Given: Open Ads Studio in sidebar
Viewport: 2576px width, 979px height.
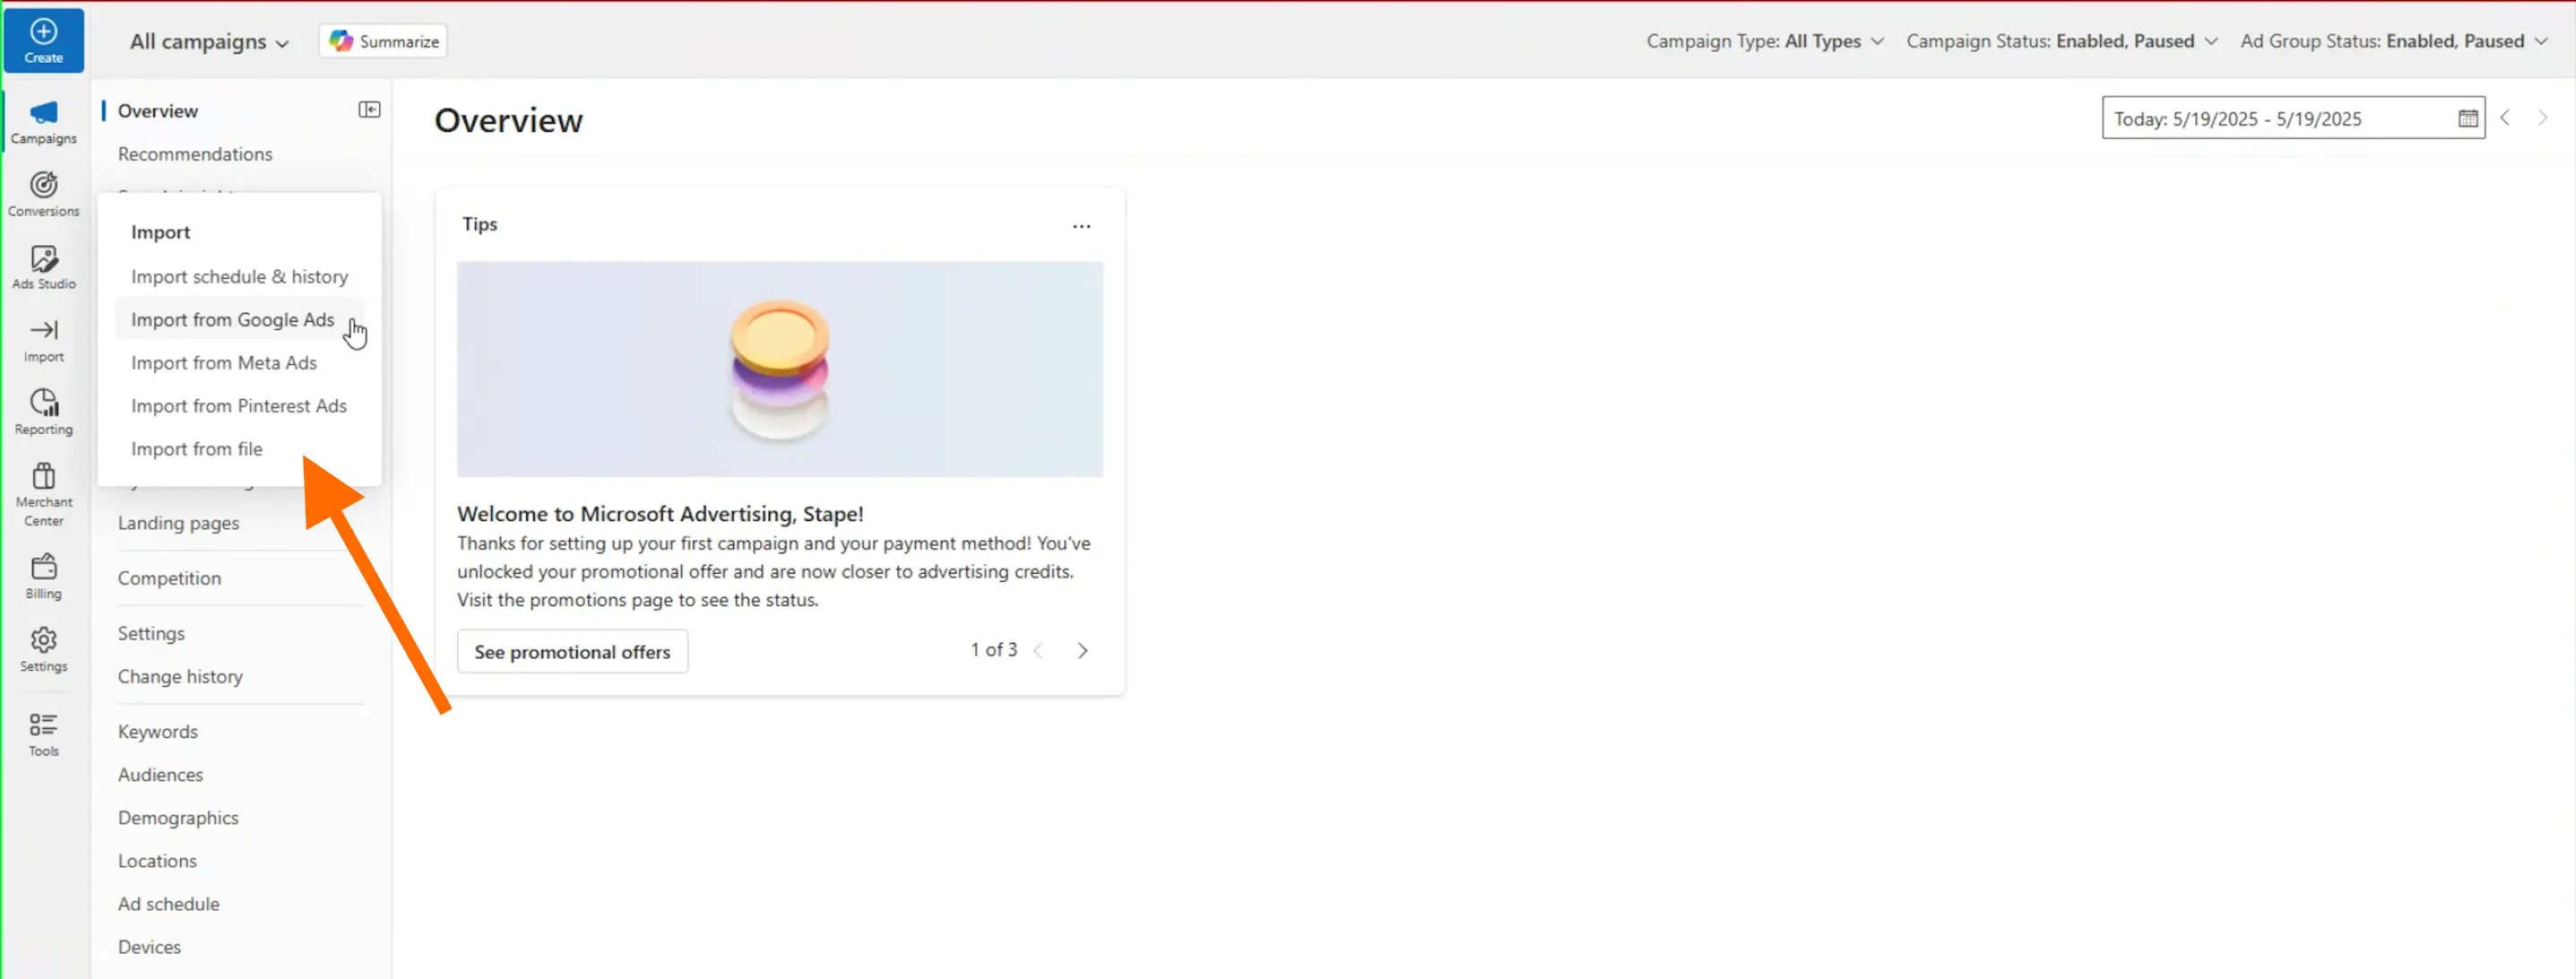Looking at the screenshot, I should point(43,259).
